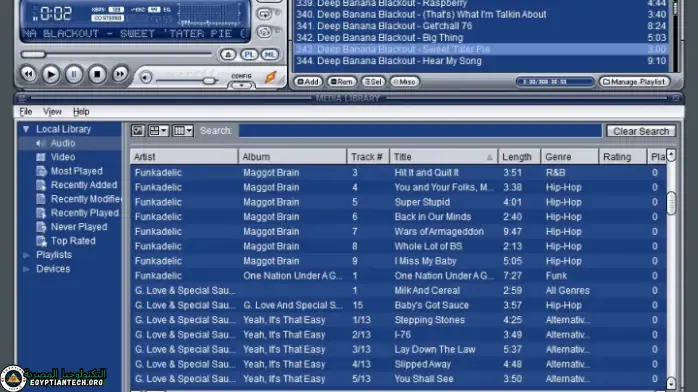Toggle the media library with ML button

coord(269,54)
